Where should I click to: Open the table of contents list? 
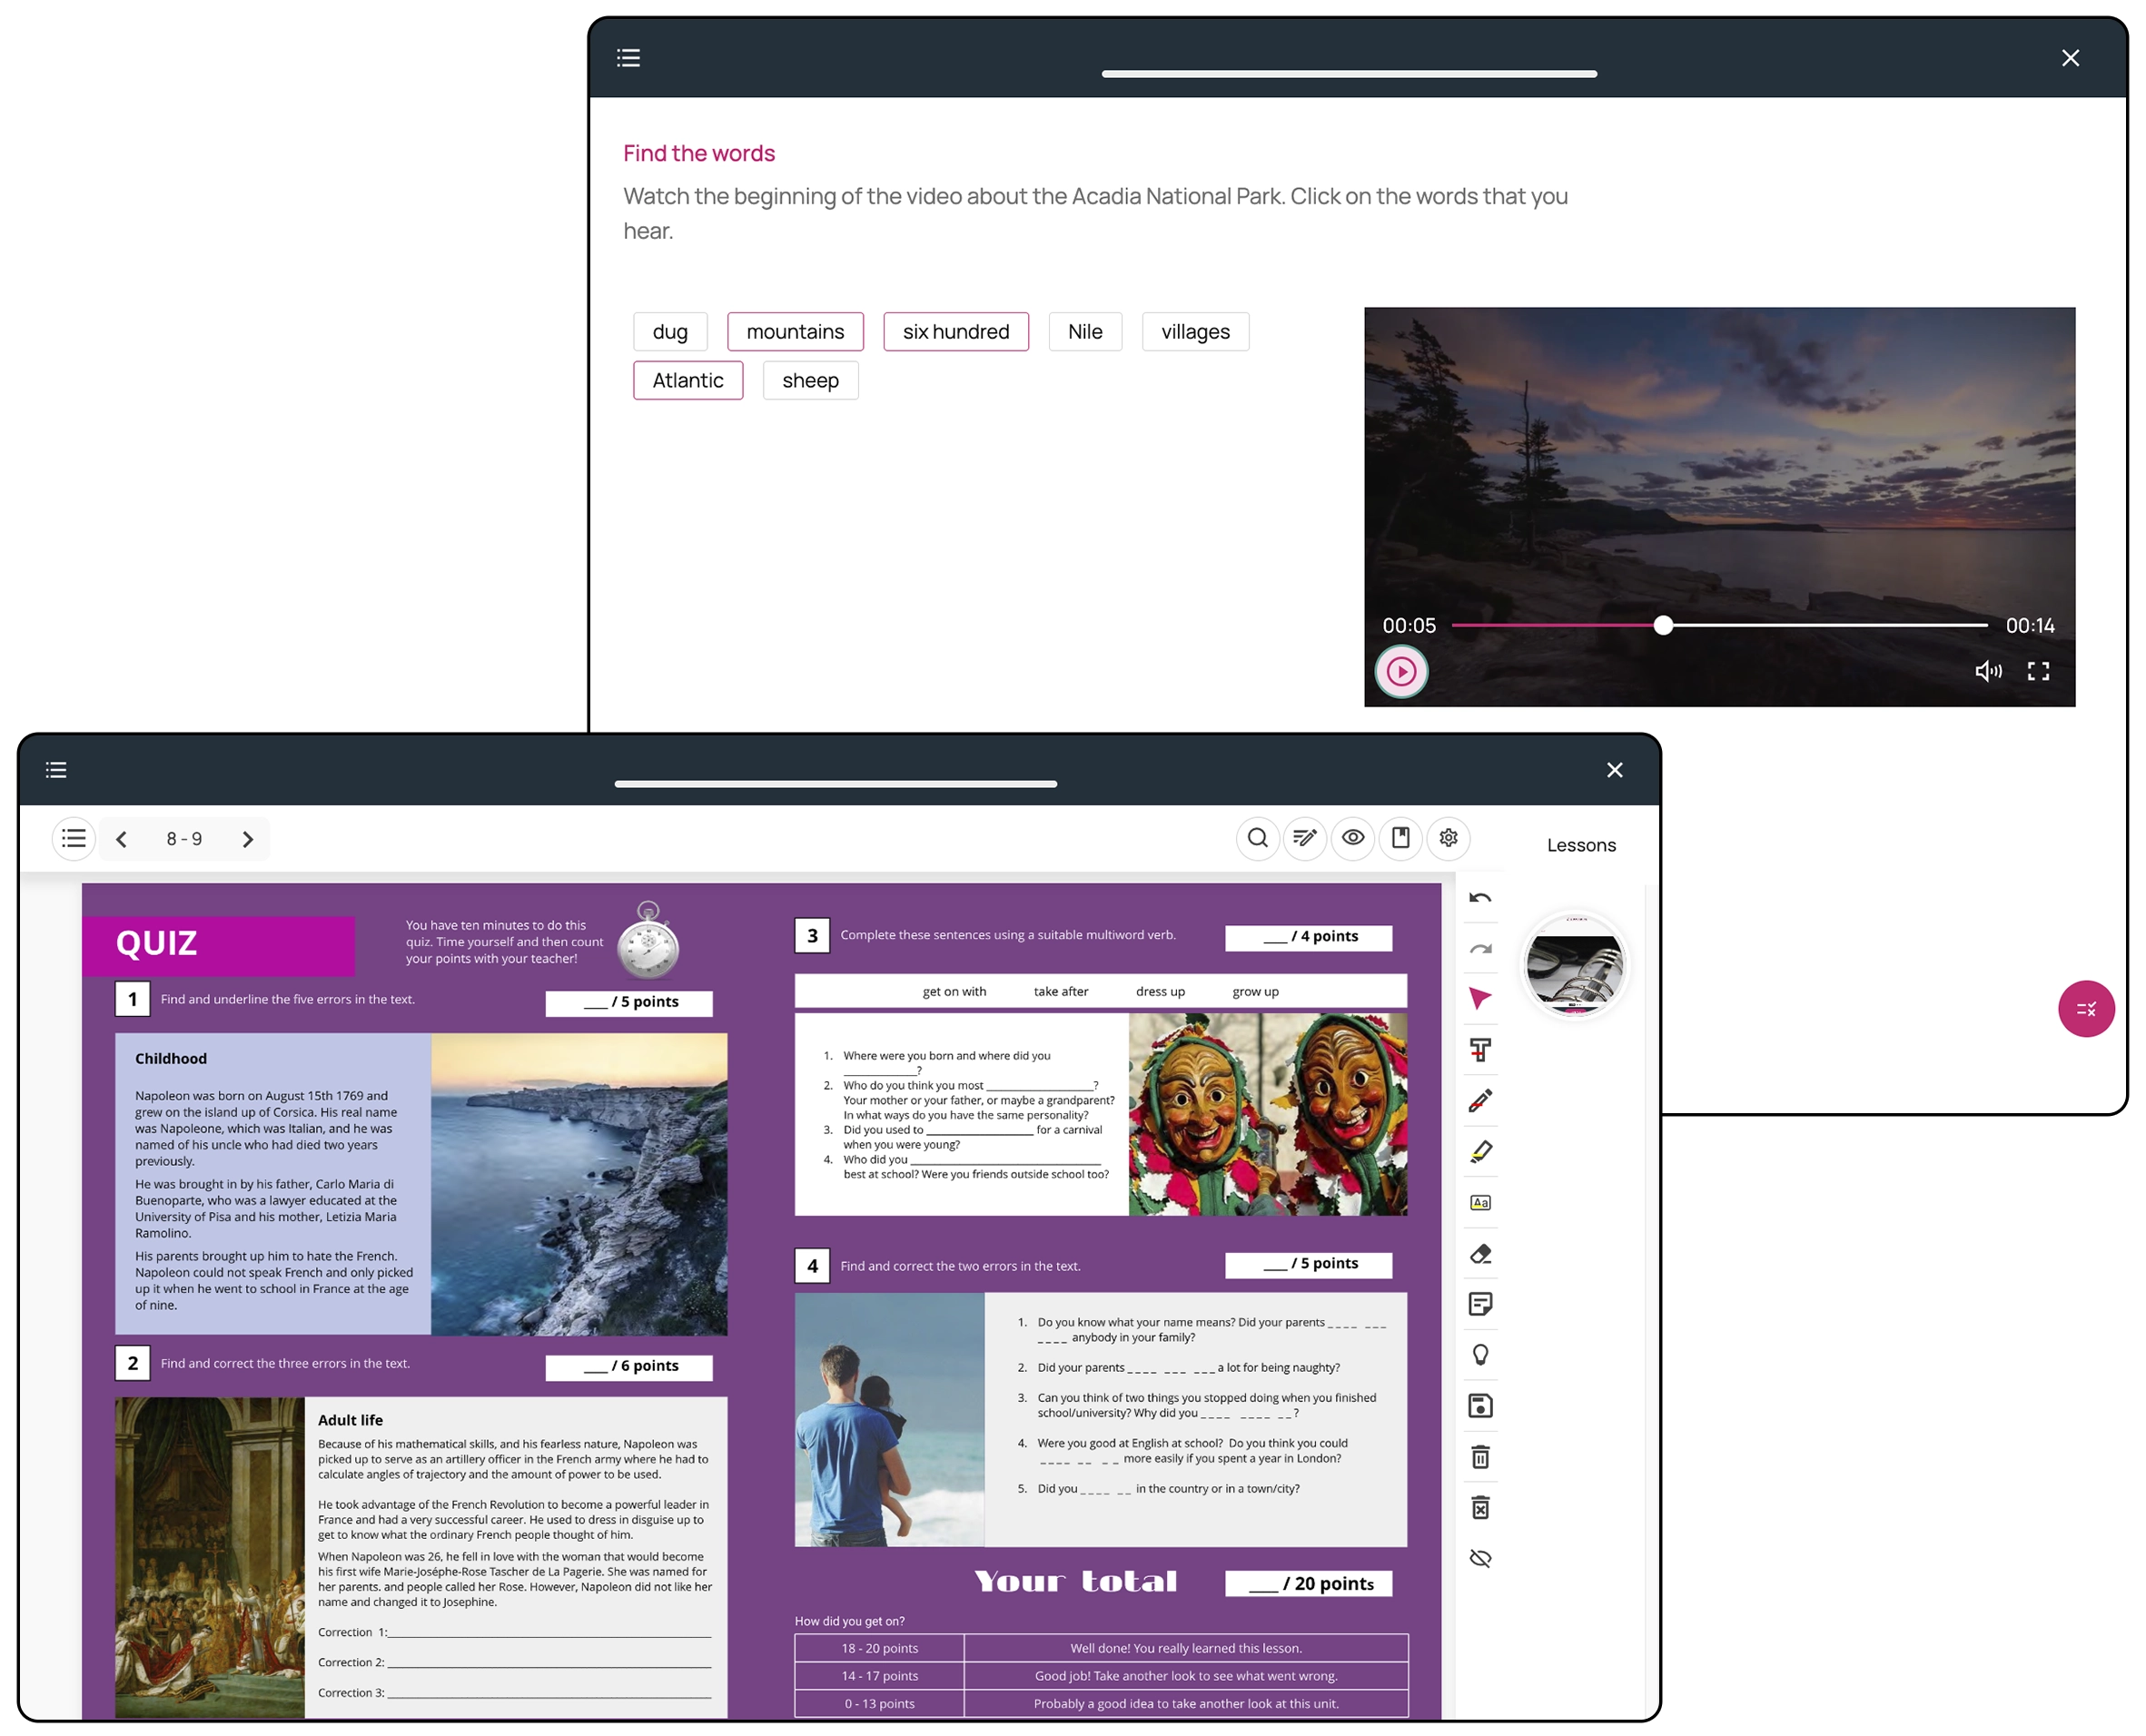coord(73,838)
